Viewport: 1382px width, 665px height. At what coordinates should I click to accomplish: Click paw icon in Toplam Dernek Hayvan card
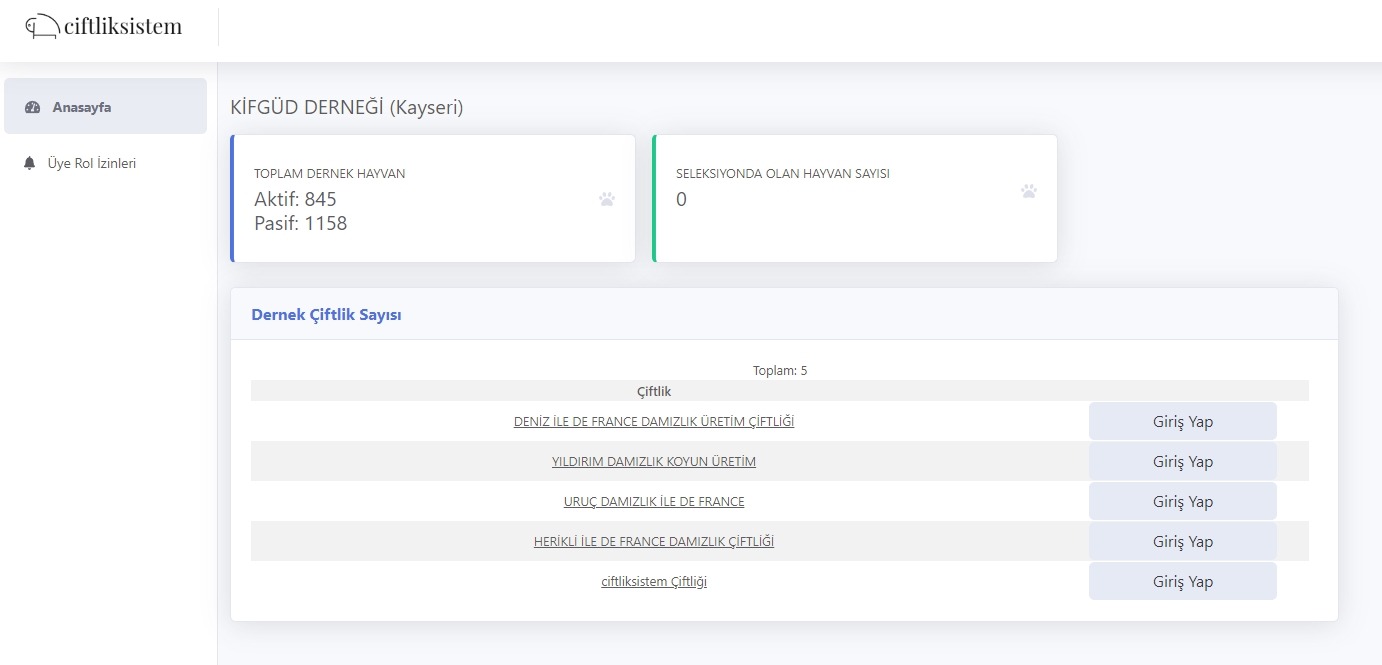(x=607, y=199)
